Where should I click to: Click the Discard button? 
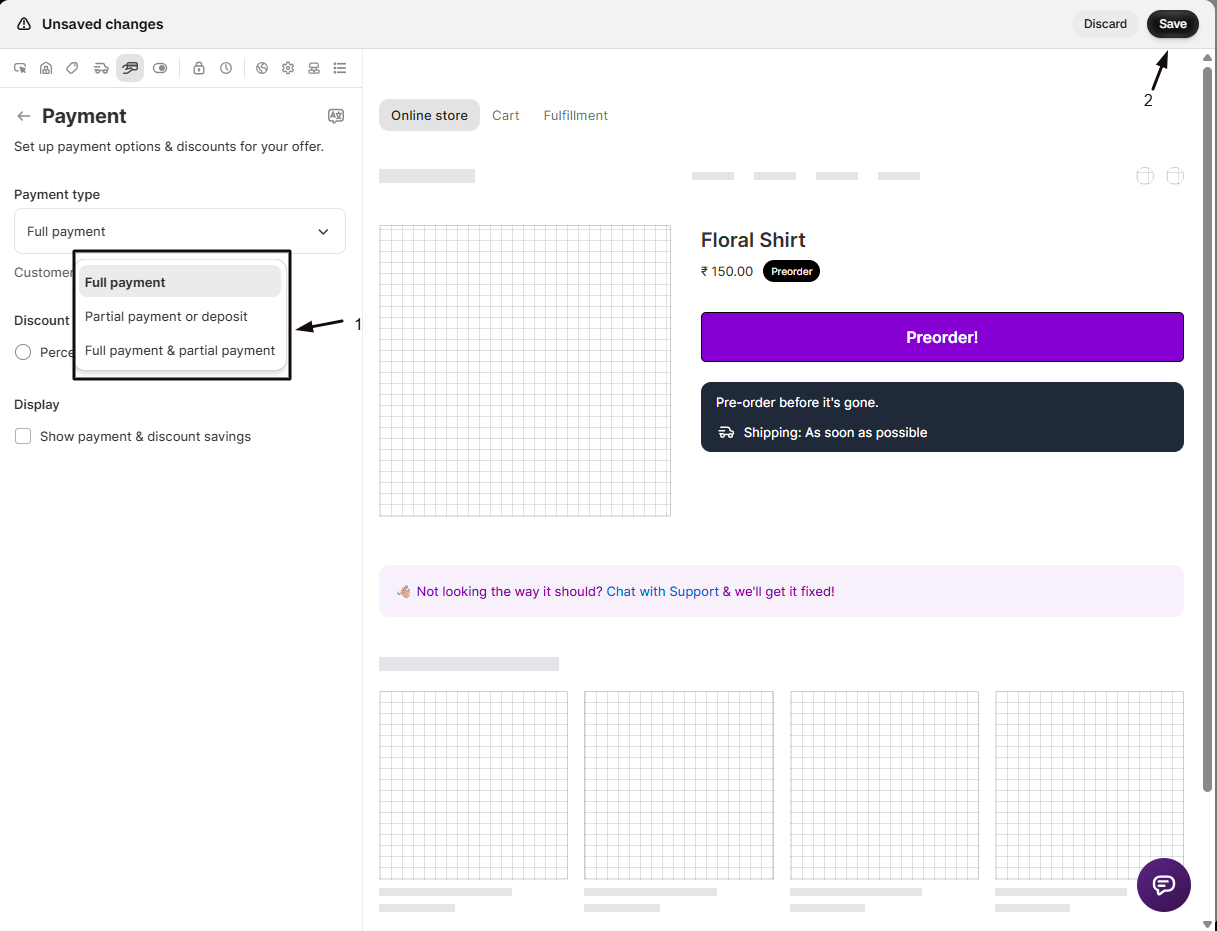(1105, 24)
